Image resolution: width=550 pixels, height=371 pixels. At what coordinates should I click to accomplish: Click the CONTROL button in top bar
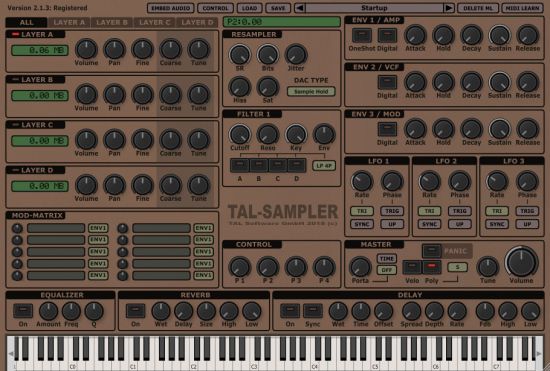(215, 8)
